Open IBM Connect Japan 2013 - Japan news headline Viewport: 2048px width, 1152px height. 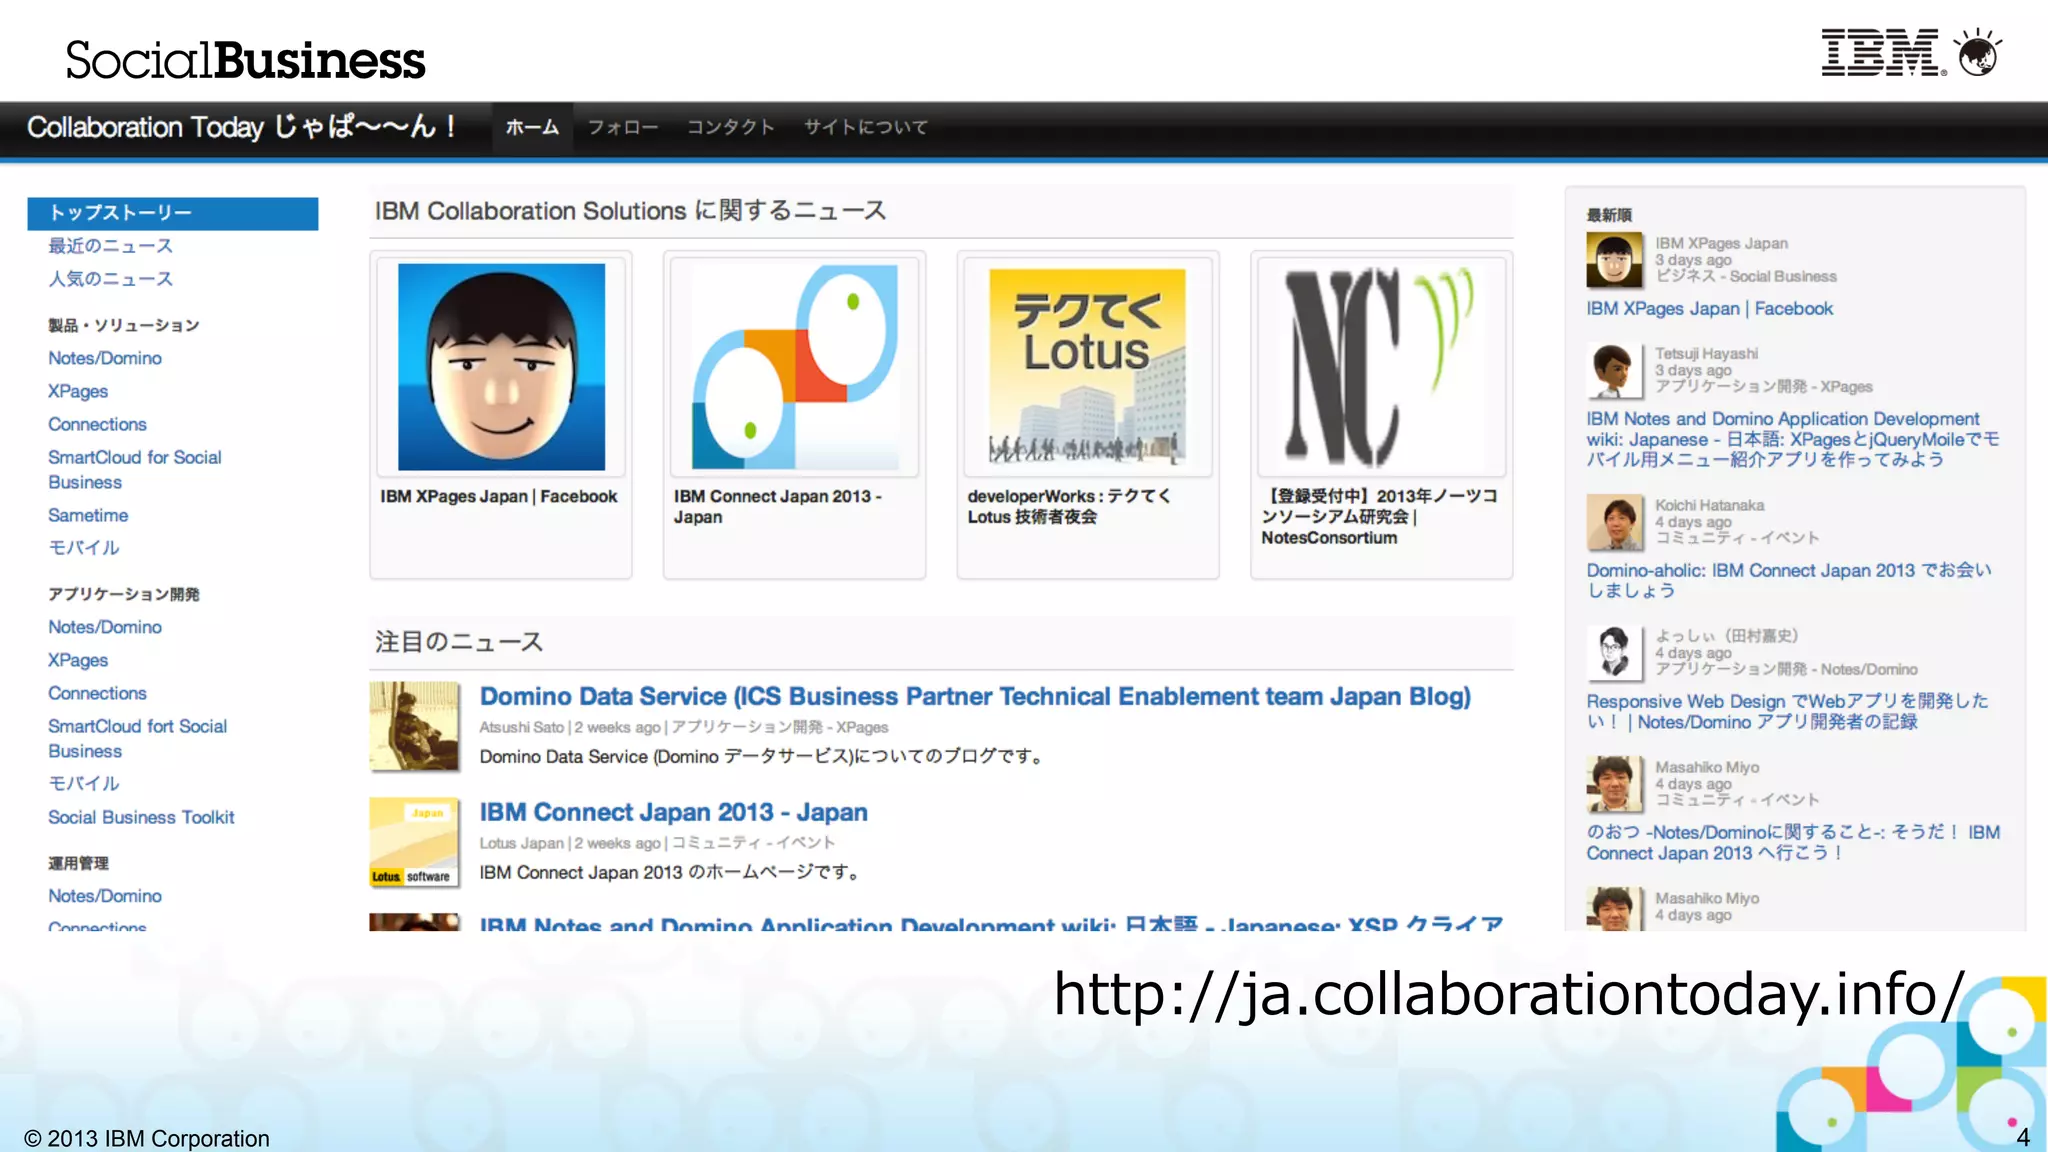click(673, 812)
